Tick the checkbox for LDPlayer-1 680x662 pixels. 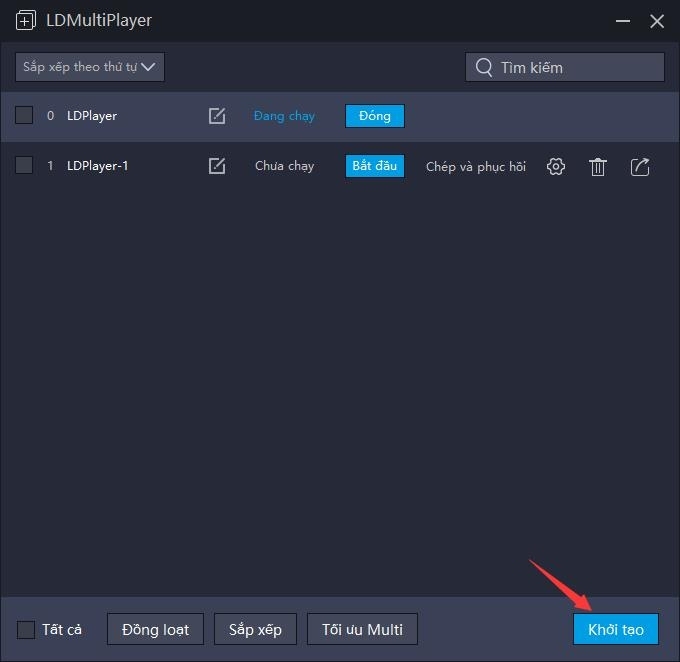pos(24,165)
